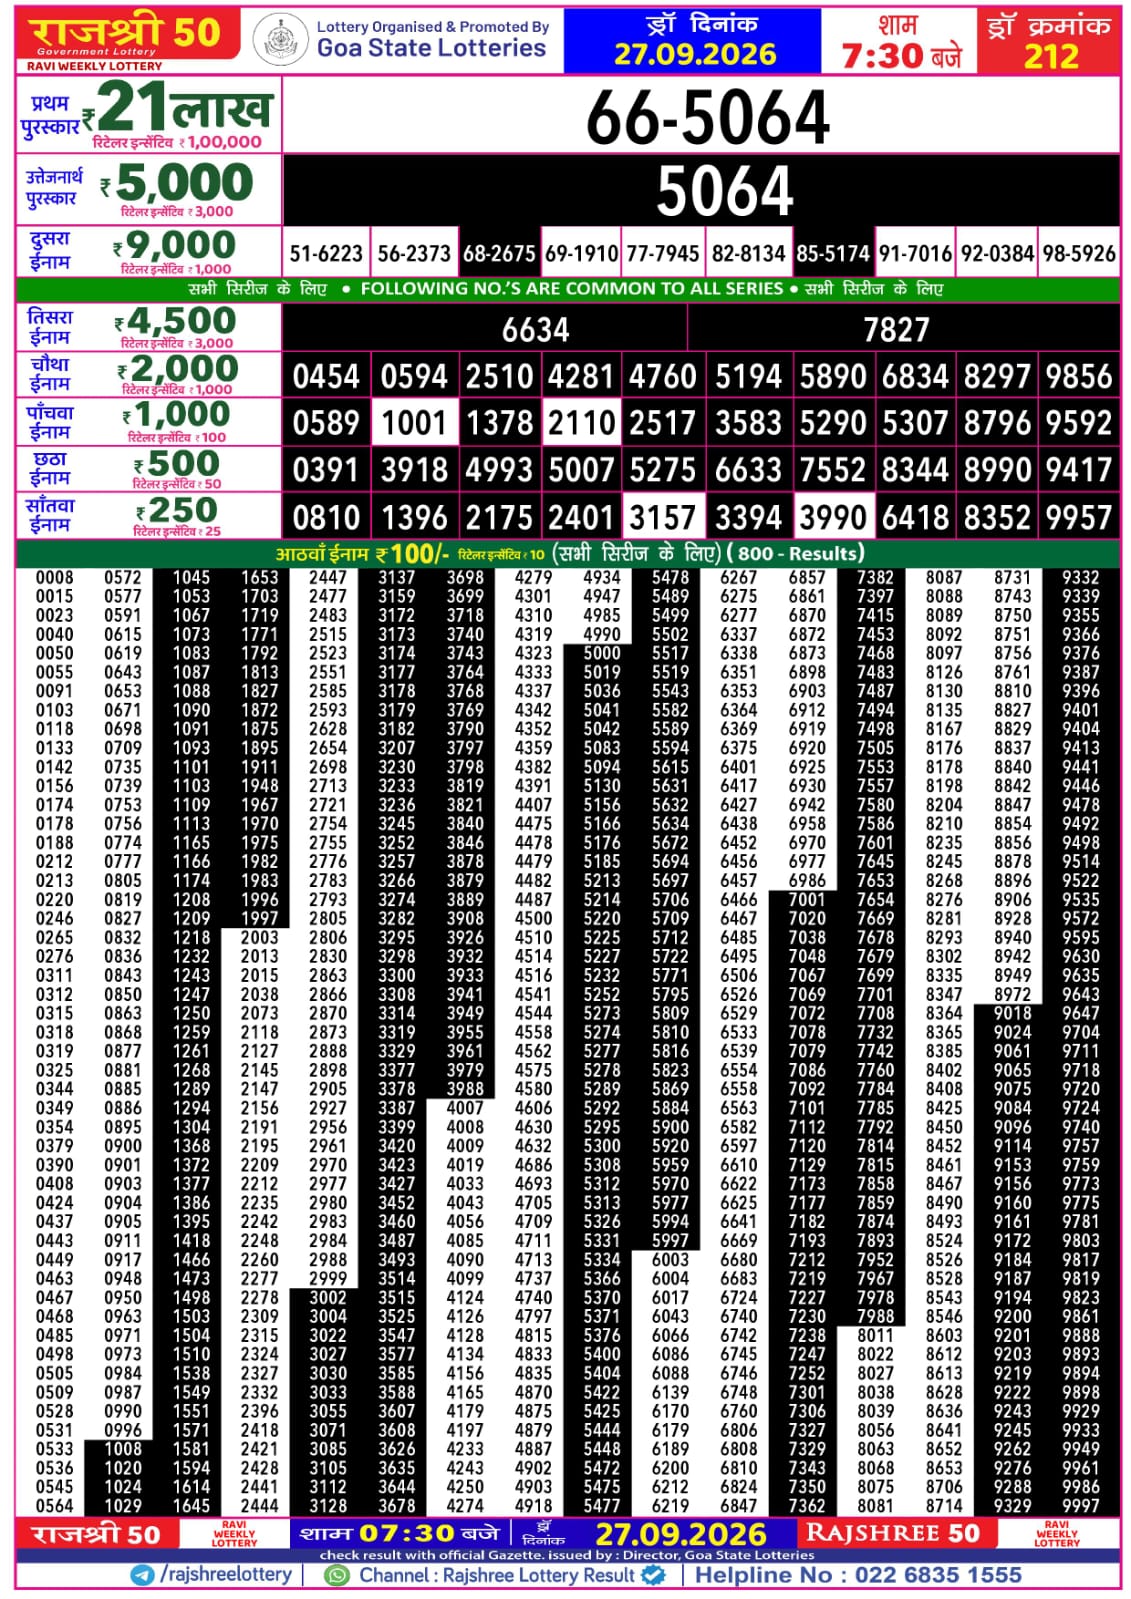The image size is (1131, 1599).
Task: Click second prize number 68-2675
Action: pos(499,253)
